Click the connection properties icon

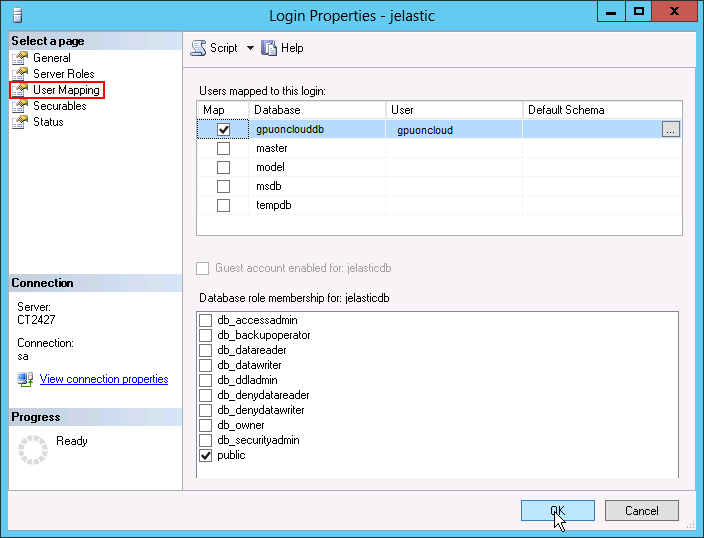pos(25,379)
